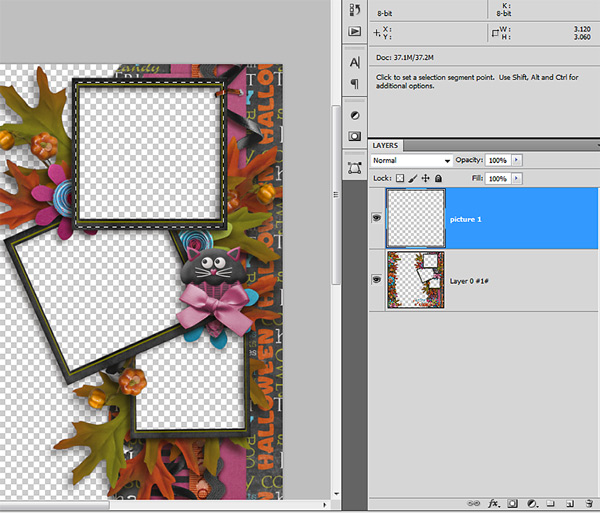Select the Layer 0 #1# layer name

pyautogui.click(x=469, y=281)
